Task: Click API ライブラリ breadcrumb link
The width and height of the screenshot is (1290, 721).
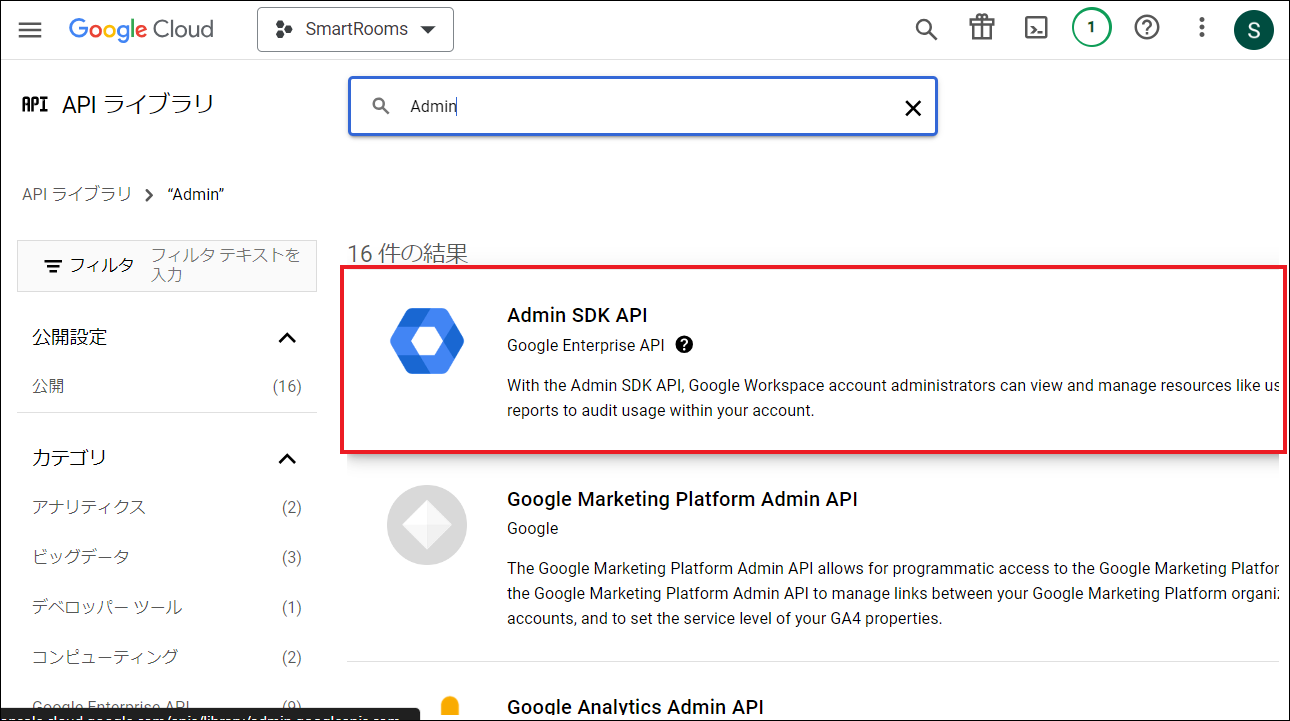Action: pos(77,194)
